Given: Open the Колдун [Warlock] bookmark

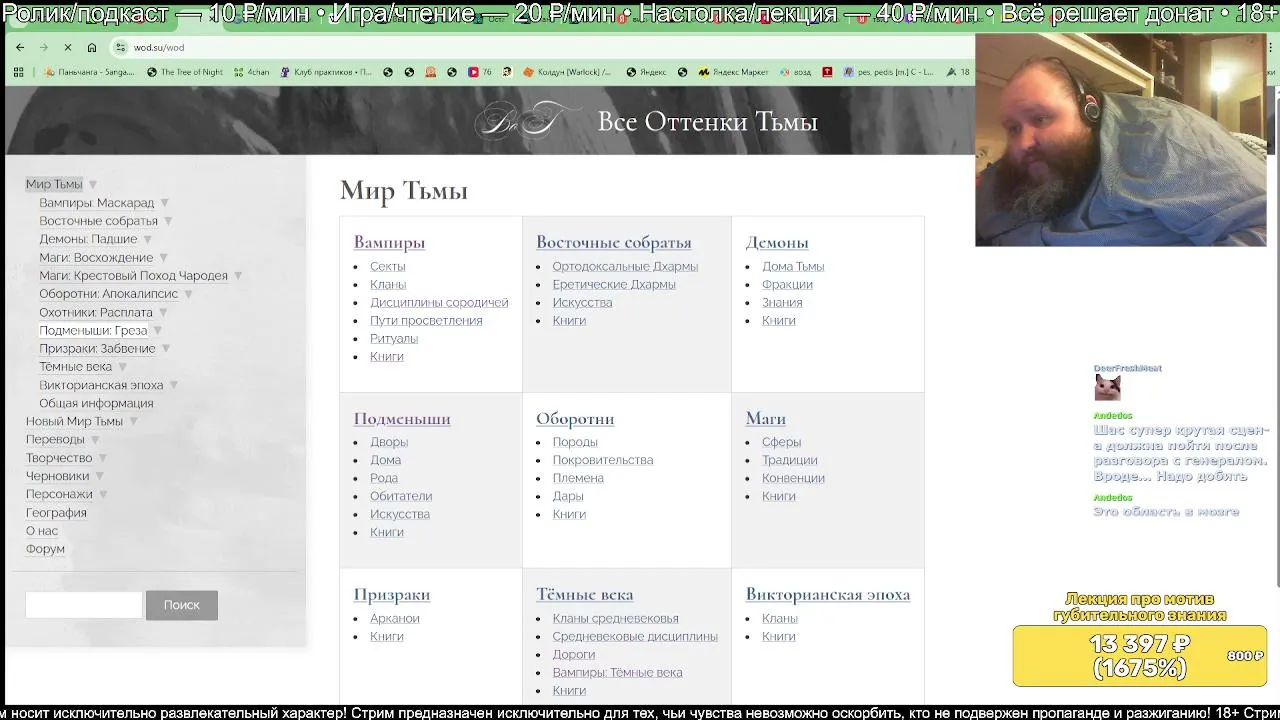Looking at the screenshot, I should 569,72.
